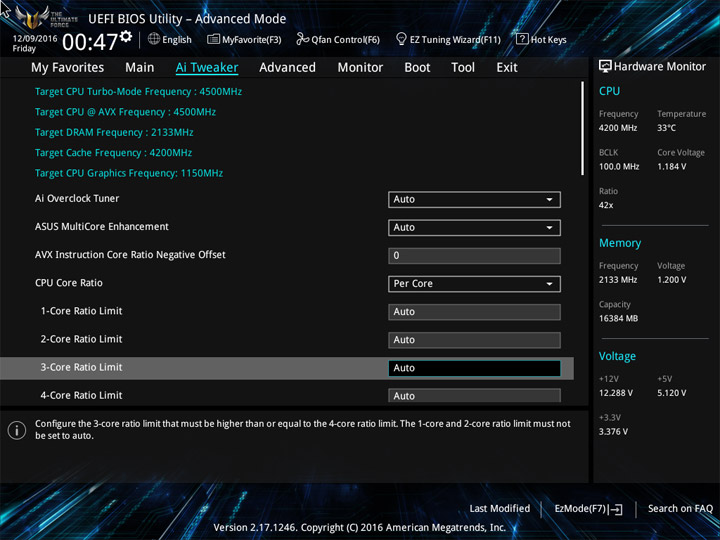720x540 pixels.
Task: Select ASUS MultiCore Enhancement label
Action: (102, 226)
